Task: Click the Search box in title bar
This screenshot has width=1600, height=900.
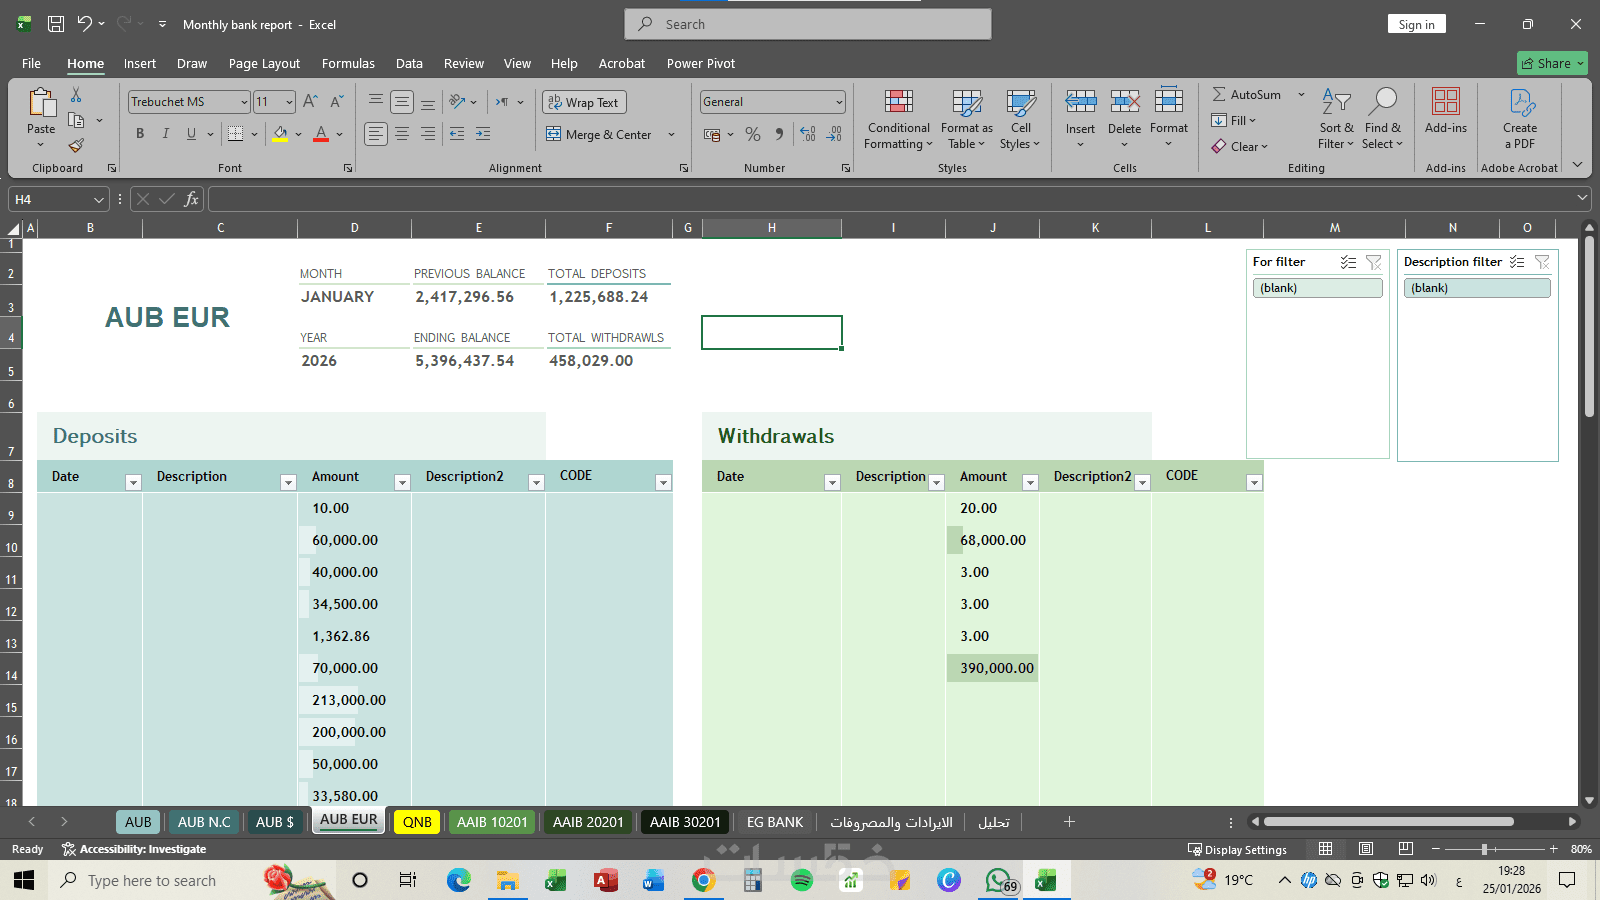Action: [x=808, y=24]
